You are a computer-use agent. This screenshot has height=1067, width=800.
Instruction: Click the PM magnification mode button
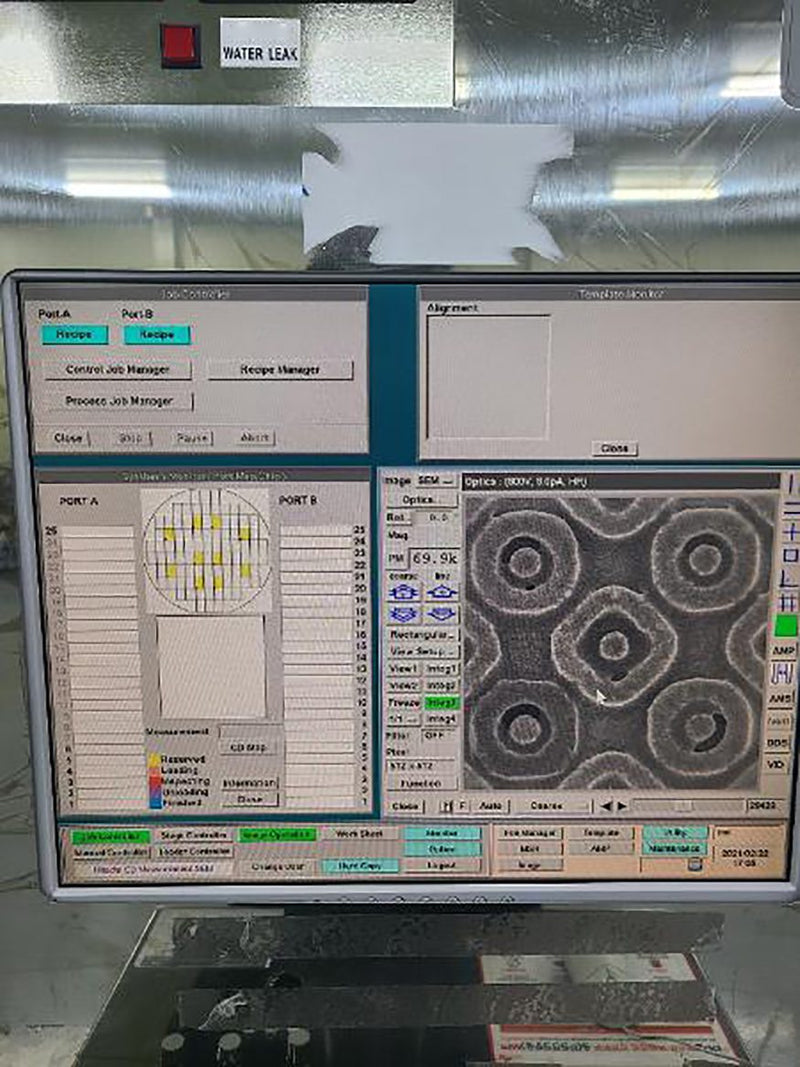(397, 559)
